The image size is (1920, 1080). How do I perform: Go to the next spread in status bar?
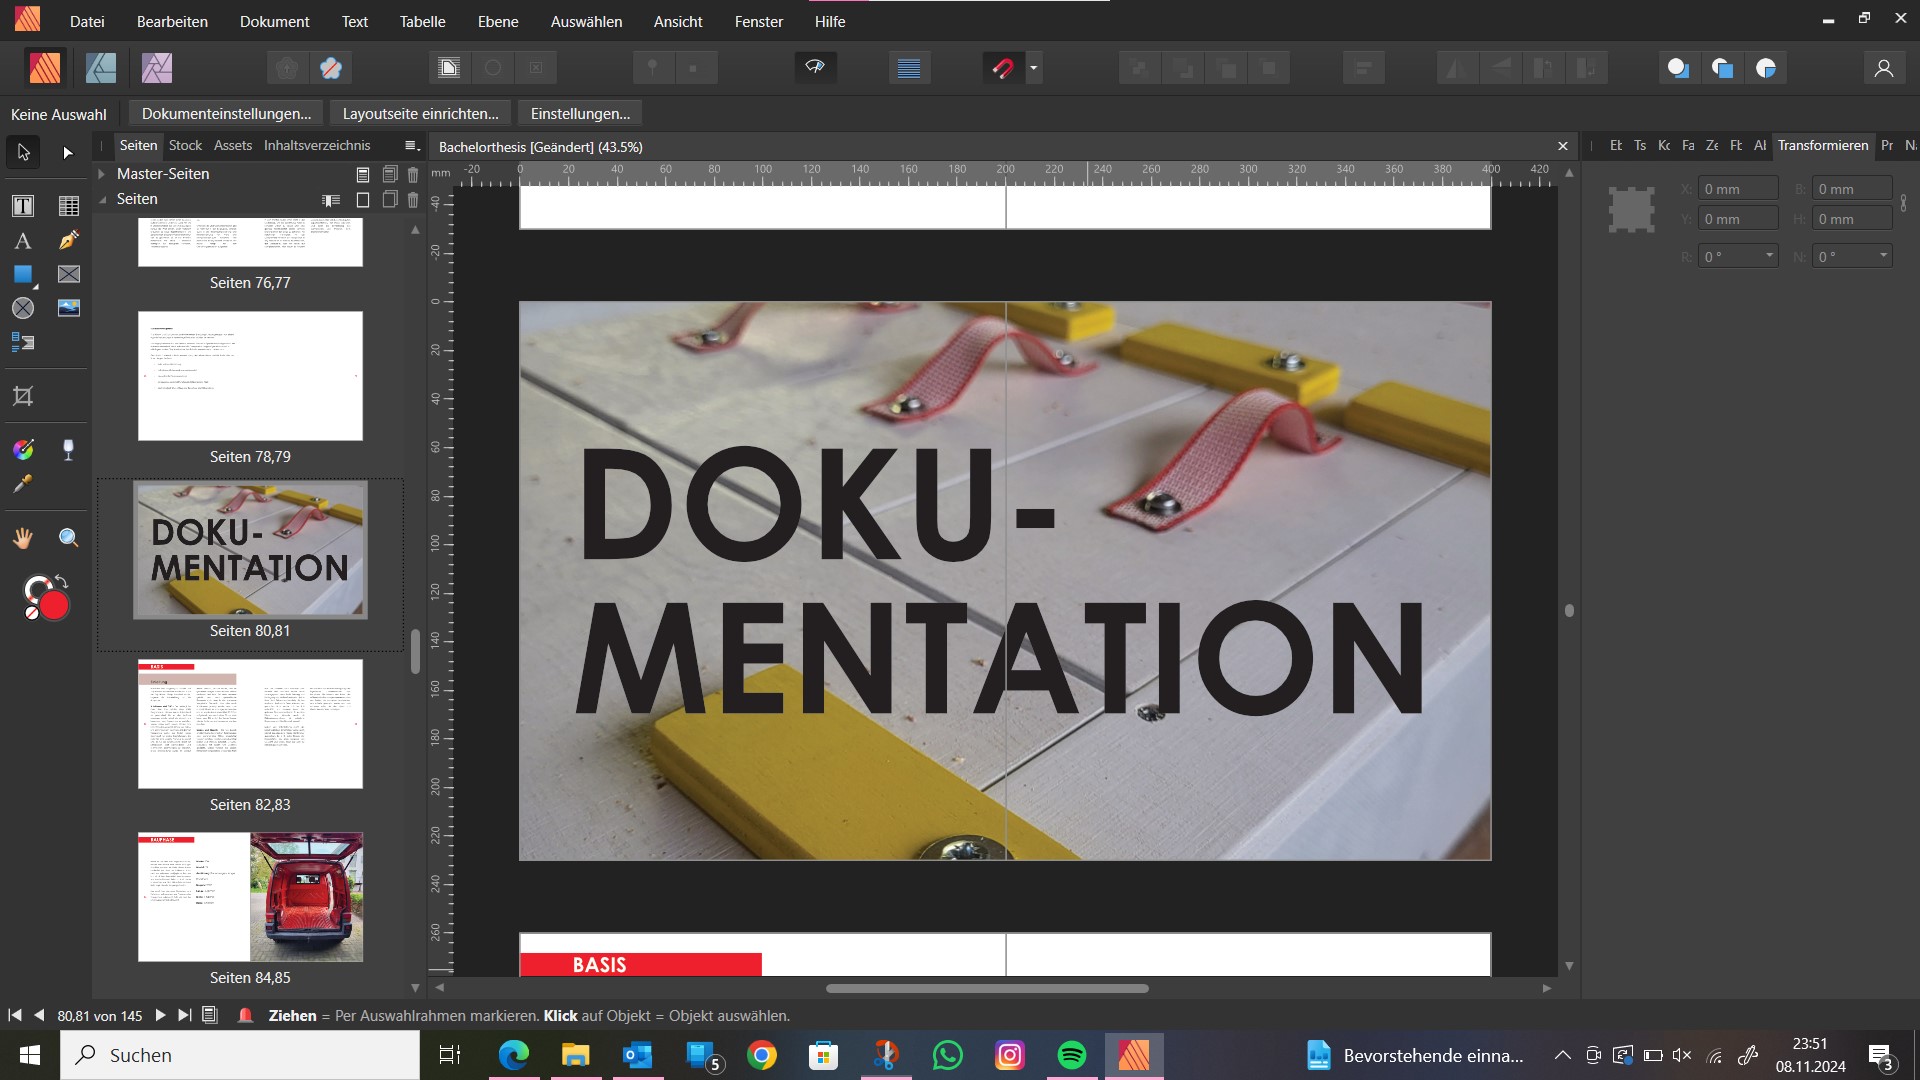tap(160, 1016)
